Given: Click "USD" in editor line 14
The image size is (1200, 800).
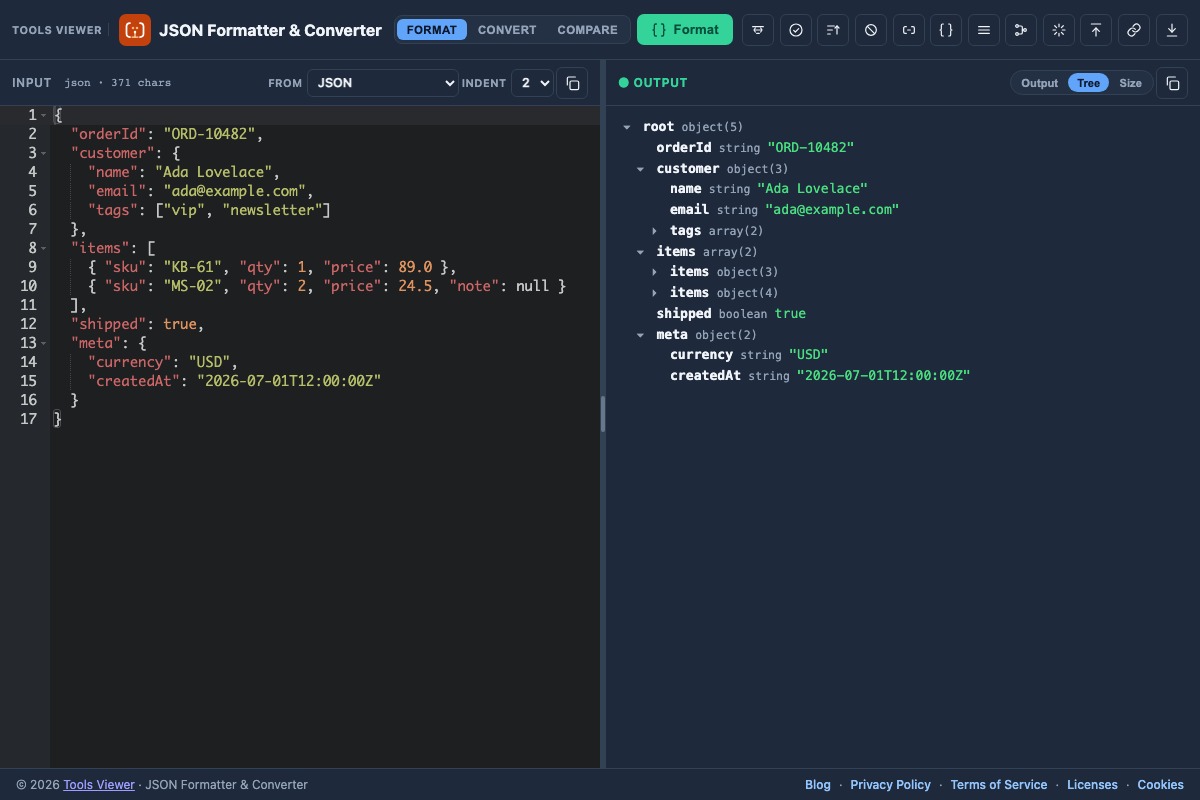Looking at the screenshot, I should pyautogui.click(x=209, y=362).
